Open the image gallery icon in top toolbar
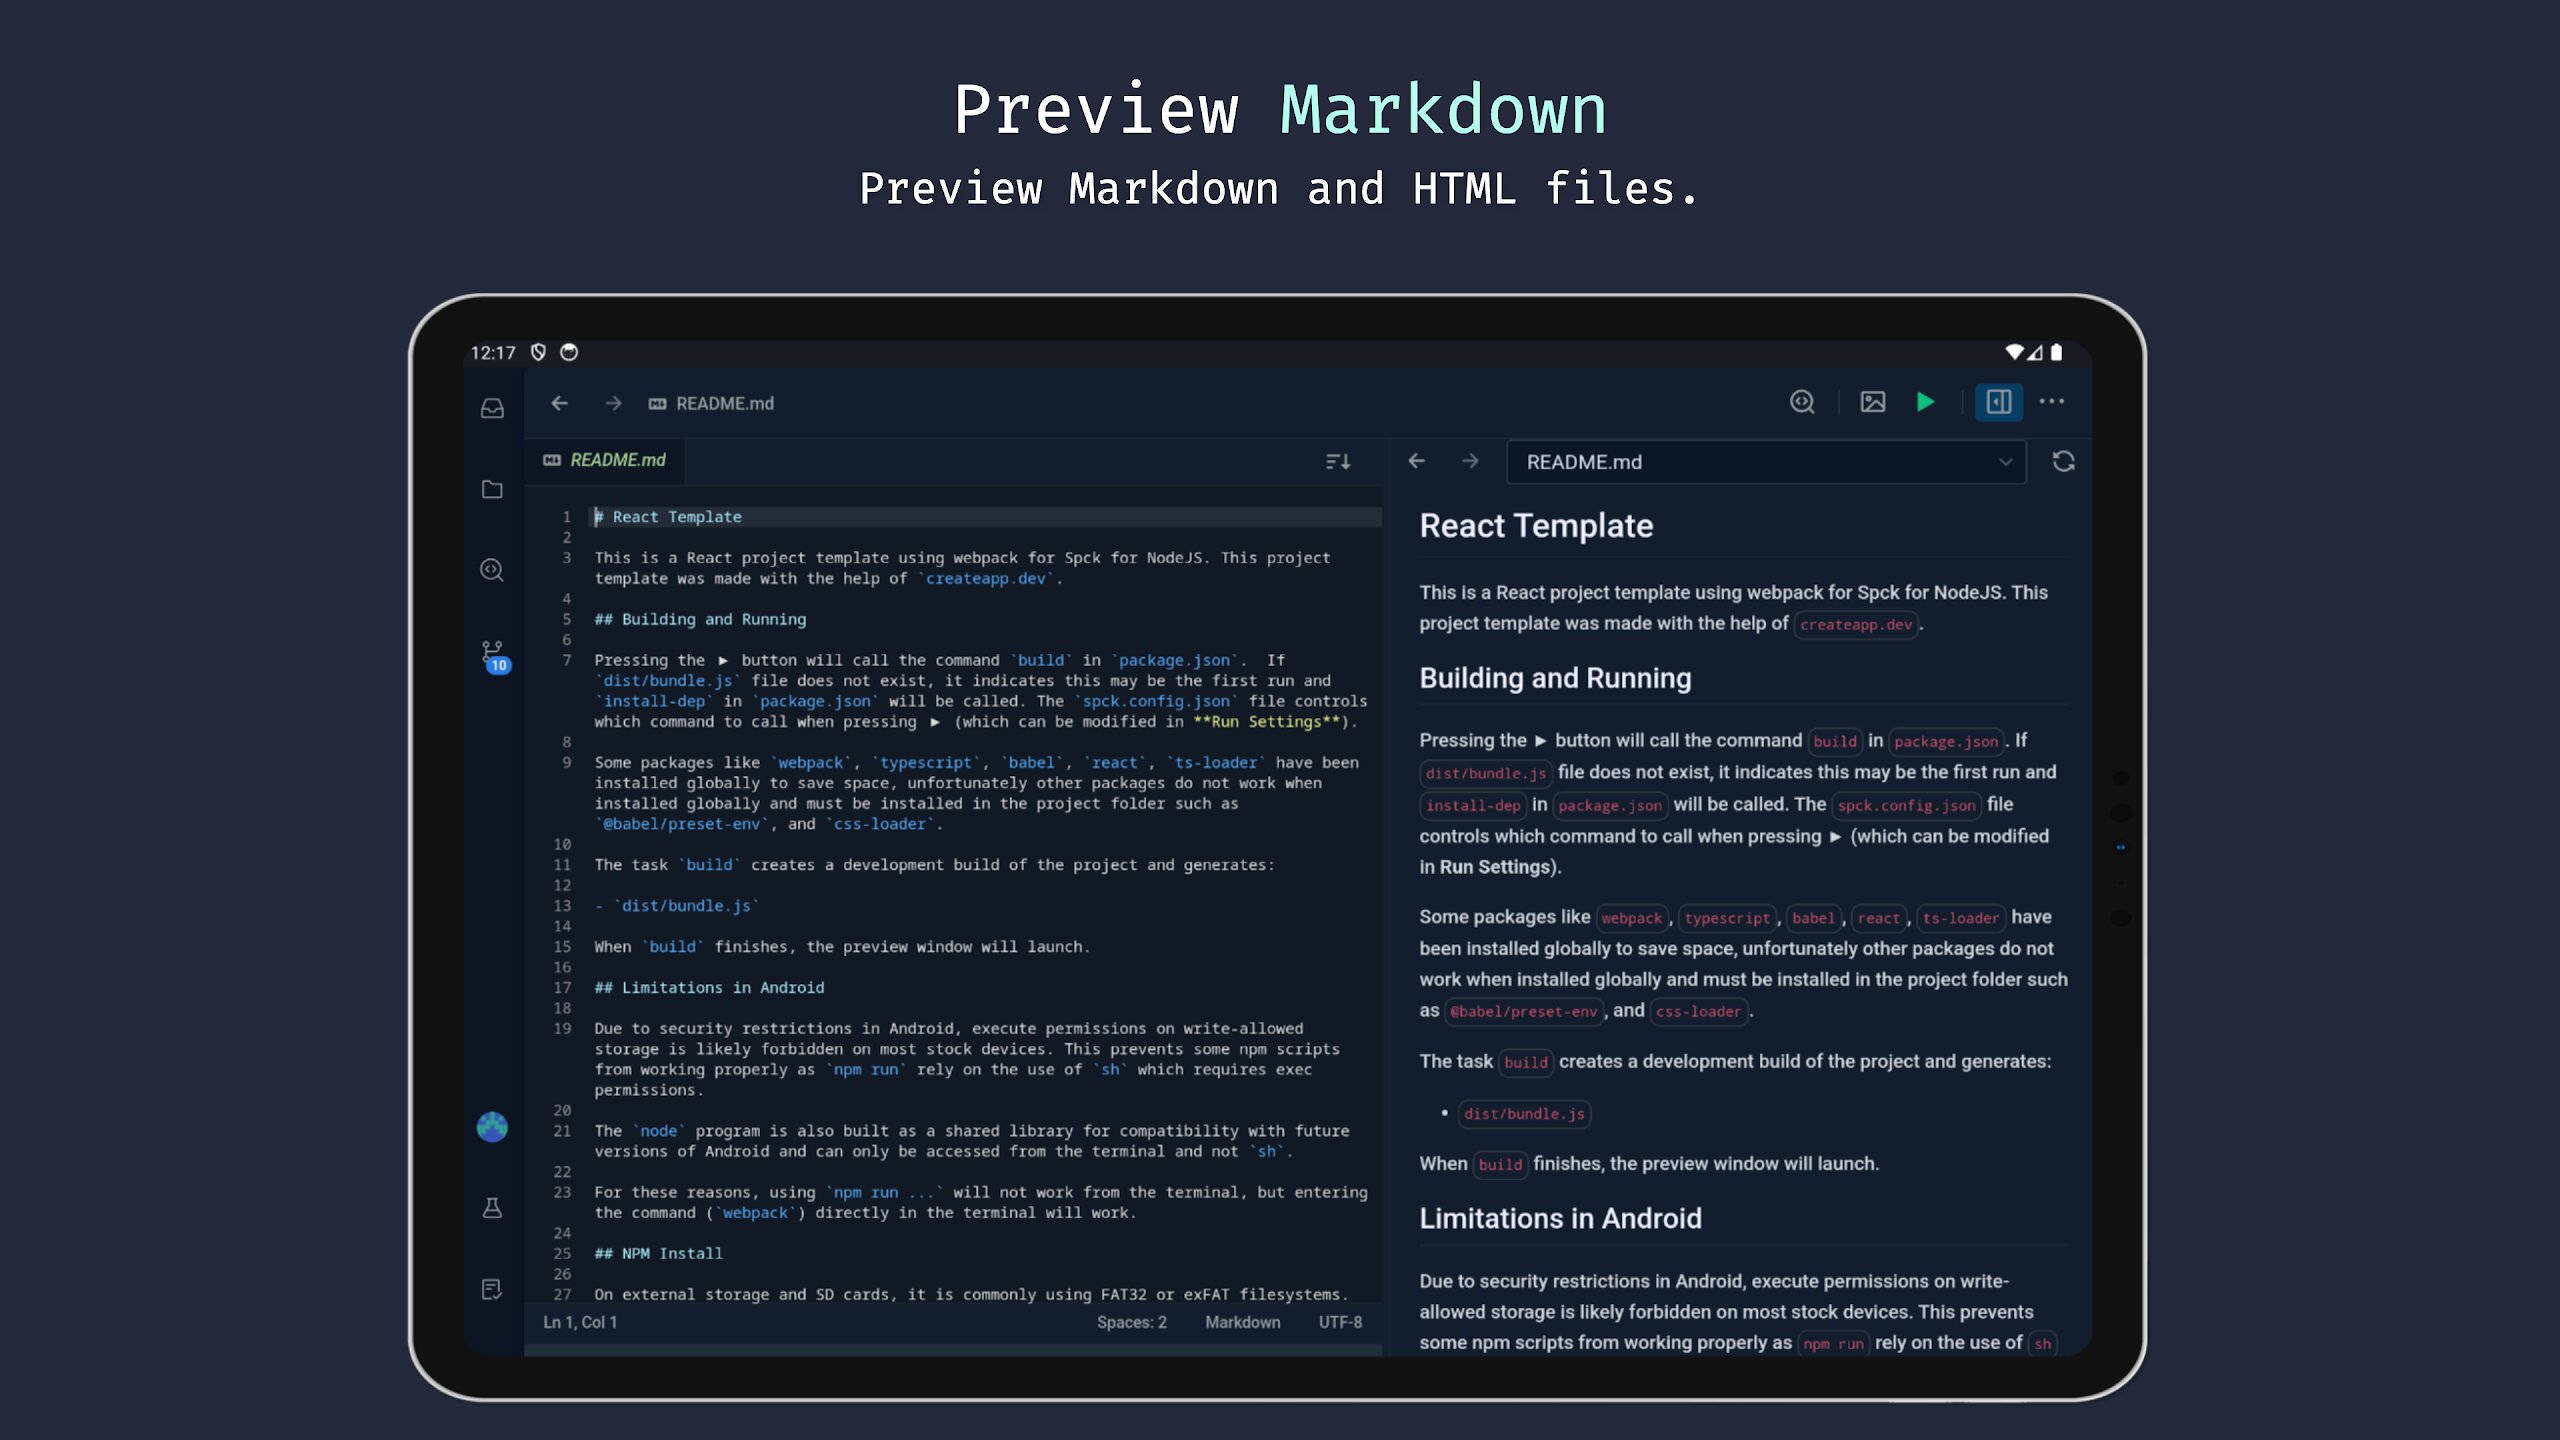Viewport: 2560px width, 1440px height. coord(1872,402)
